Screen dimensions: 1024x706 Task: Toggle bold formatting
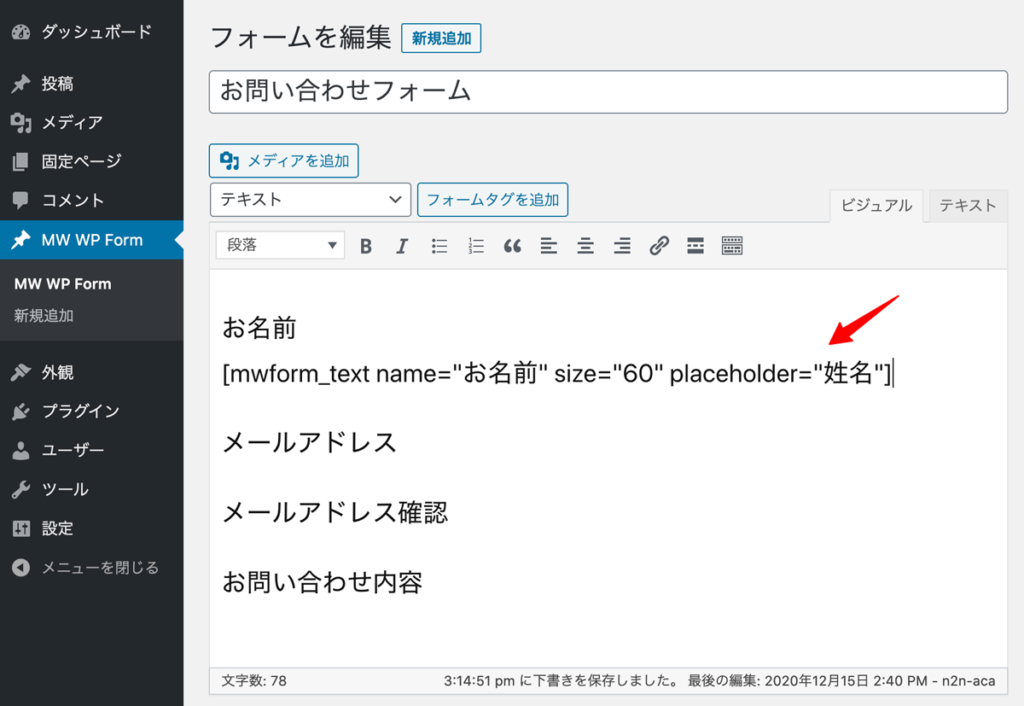pos(366,246)
